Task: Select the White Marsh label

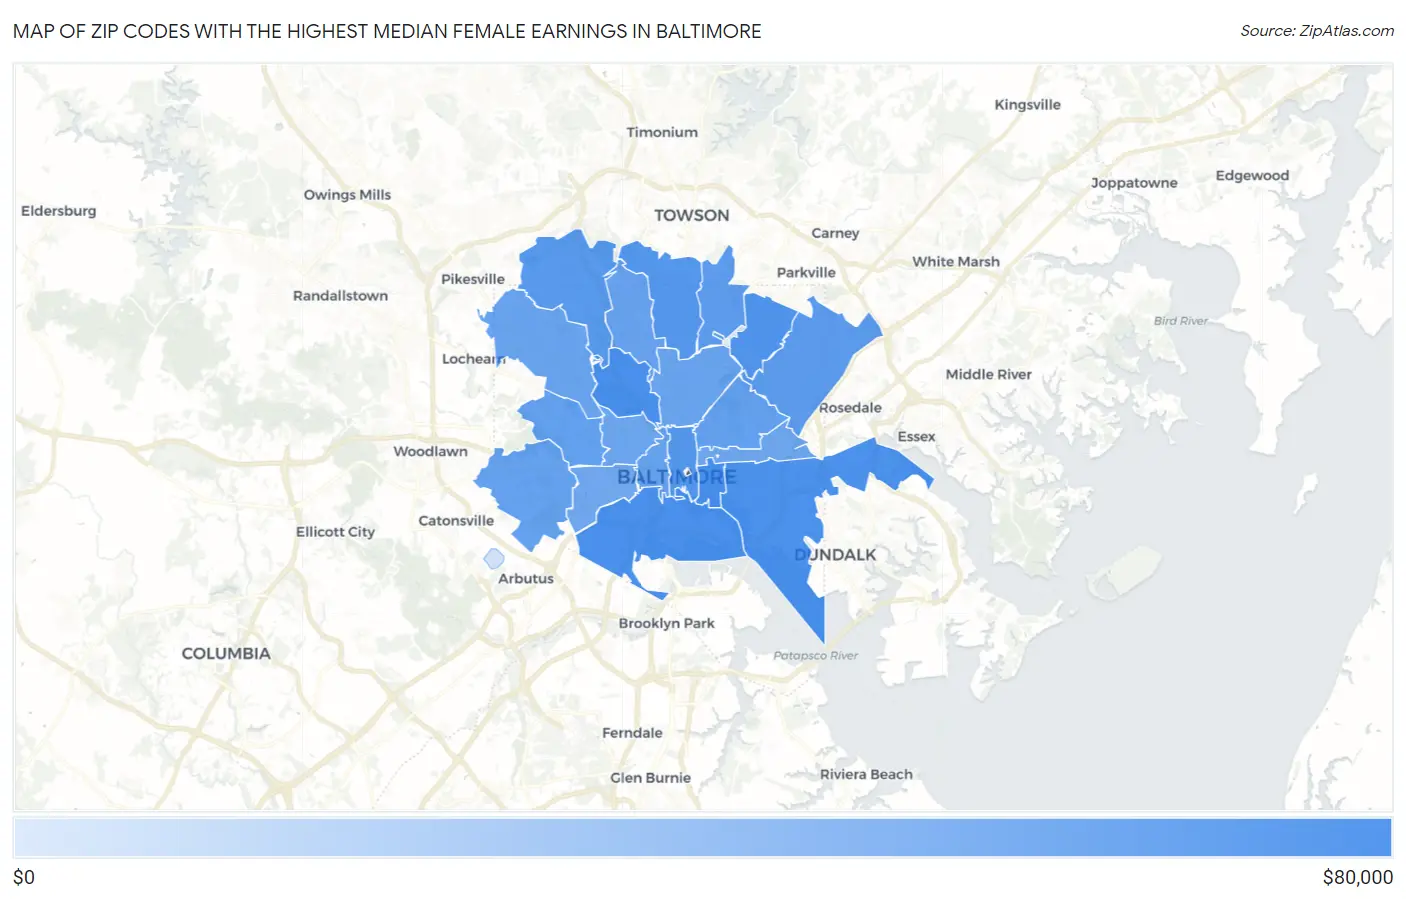Action: point(956,262)
